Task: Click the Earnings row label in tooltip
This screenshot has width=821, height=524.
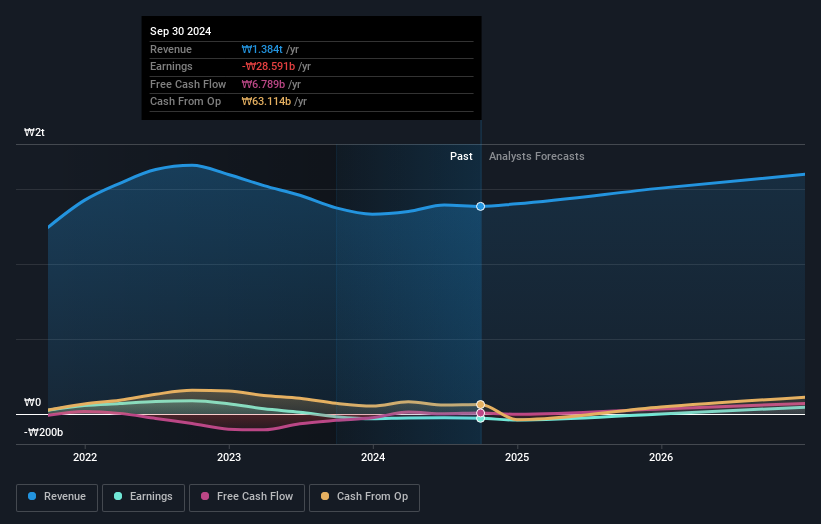Action: [171, 66]
